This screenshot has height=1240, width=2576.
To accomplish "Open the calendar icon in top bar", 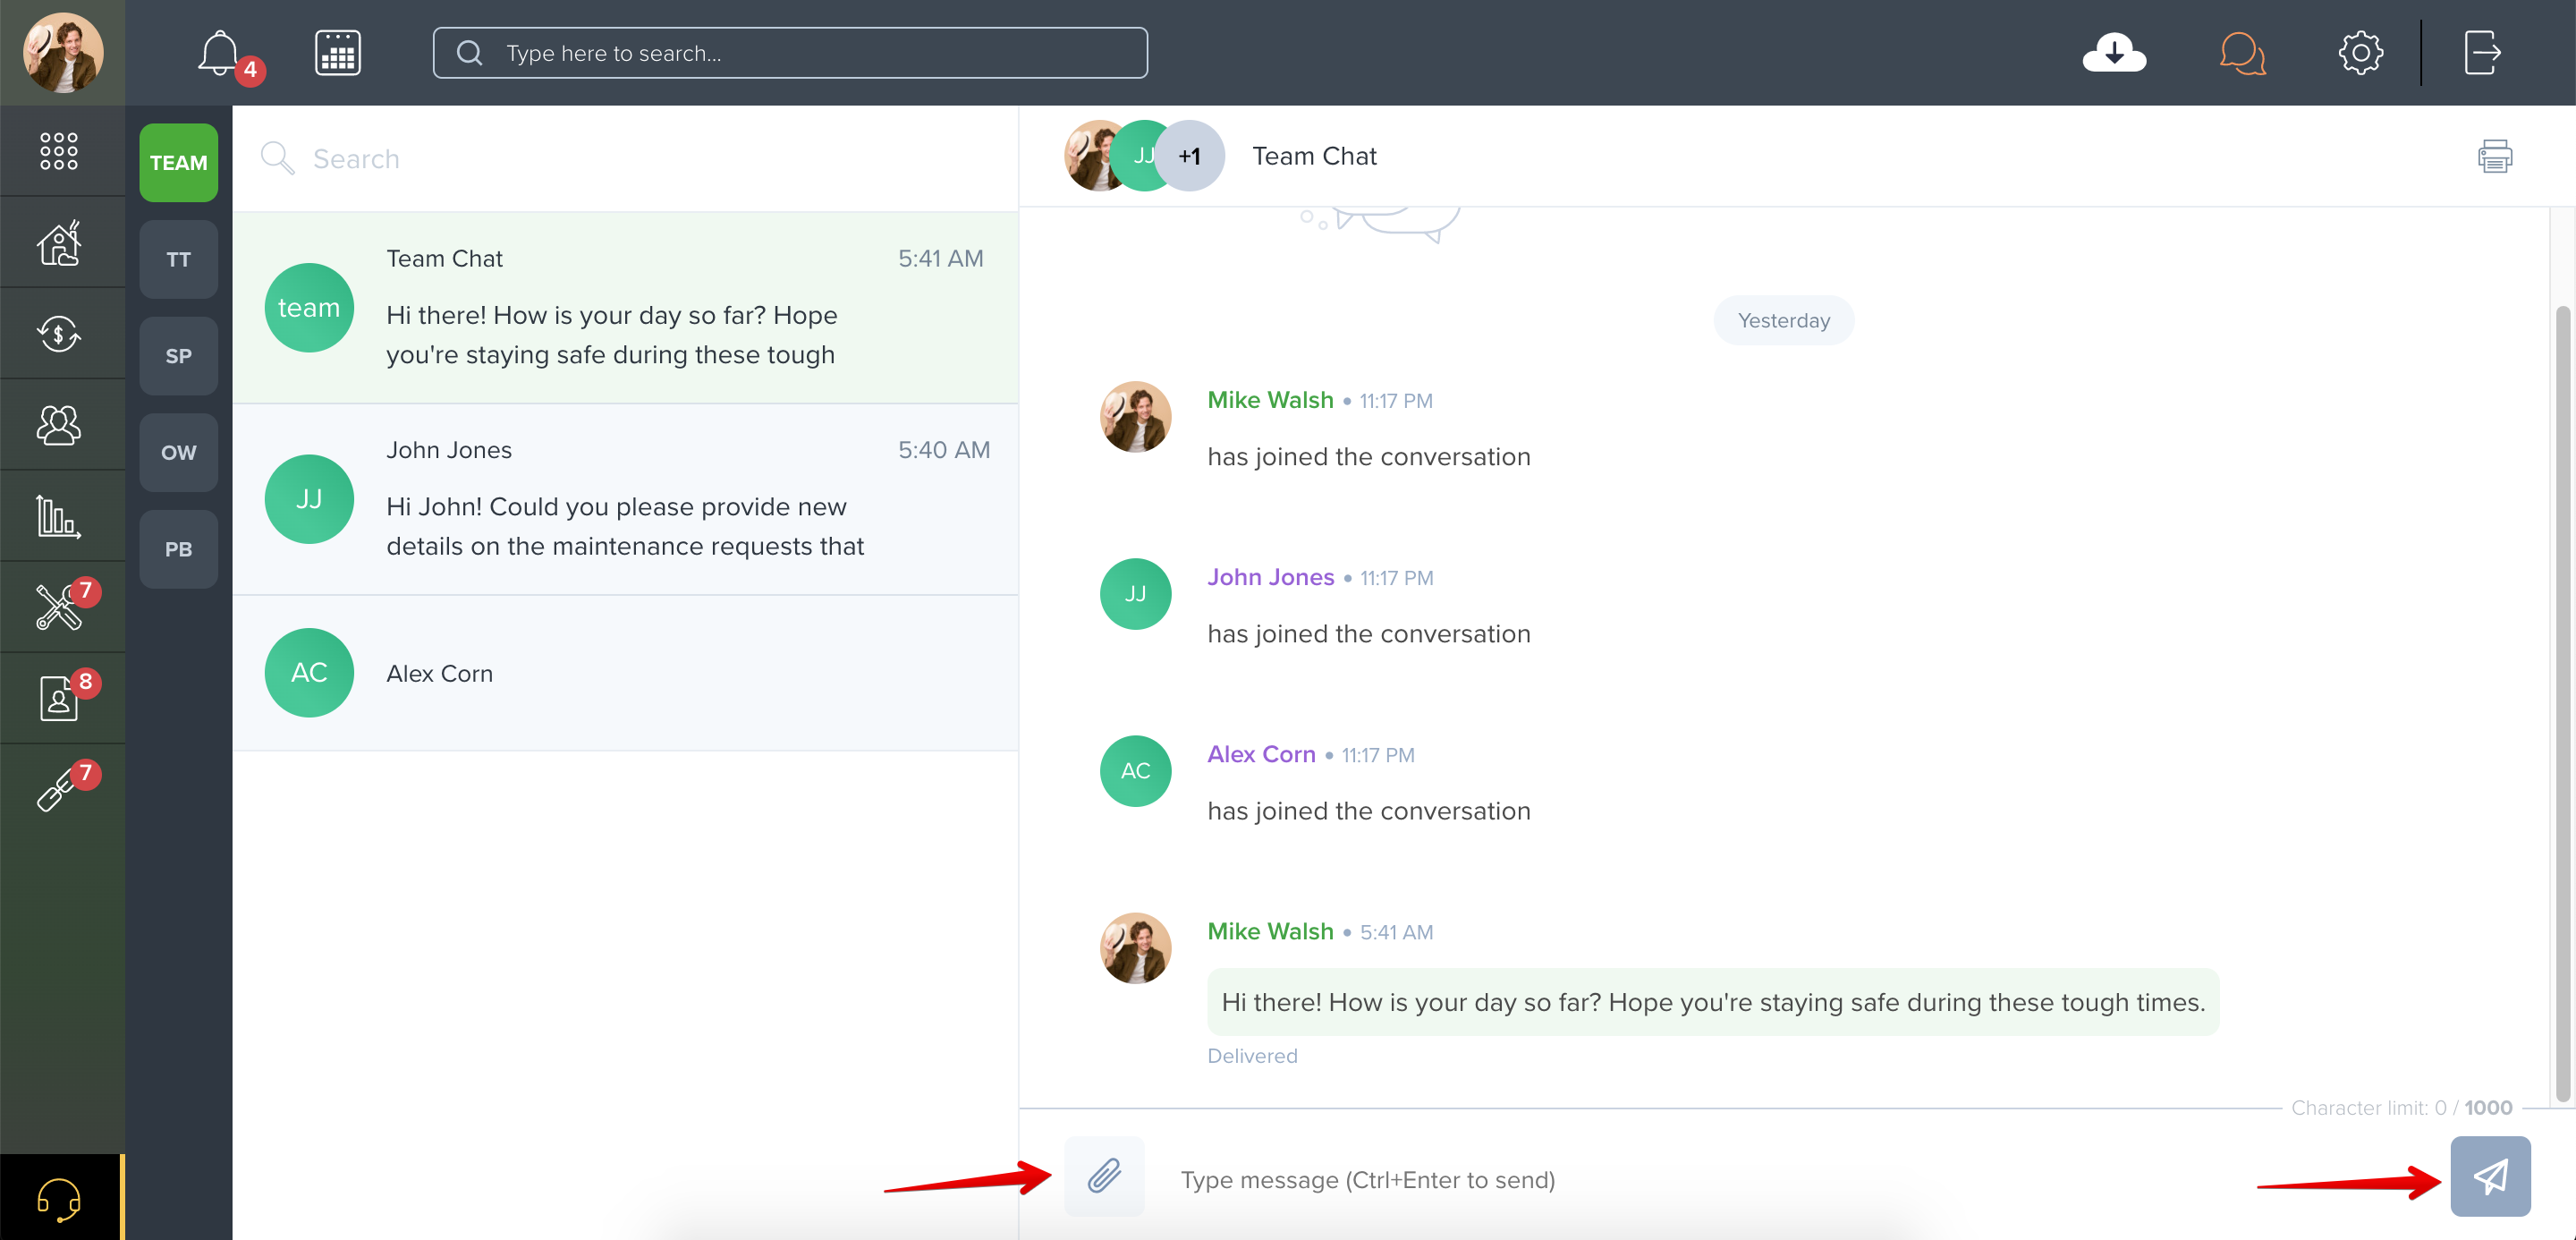I will (x=338, y=53).
